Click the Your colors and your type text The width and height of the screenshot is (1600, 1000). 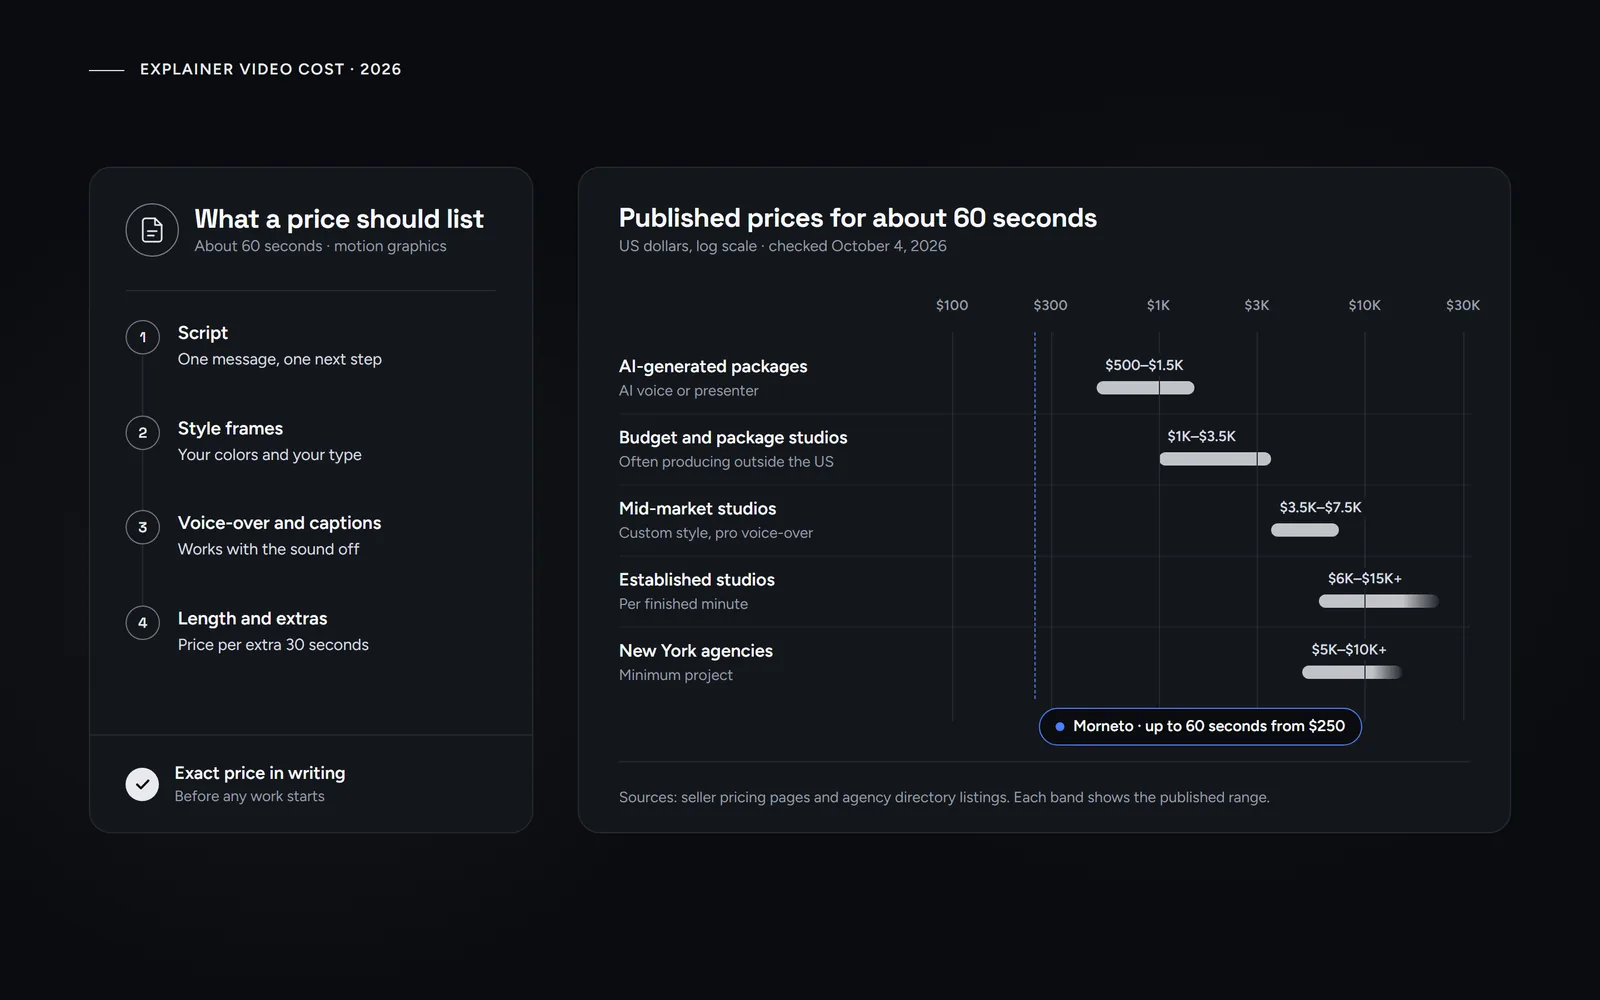(x=270, y=454)
